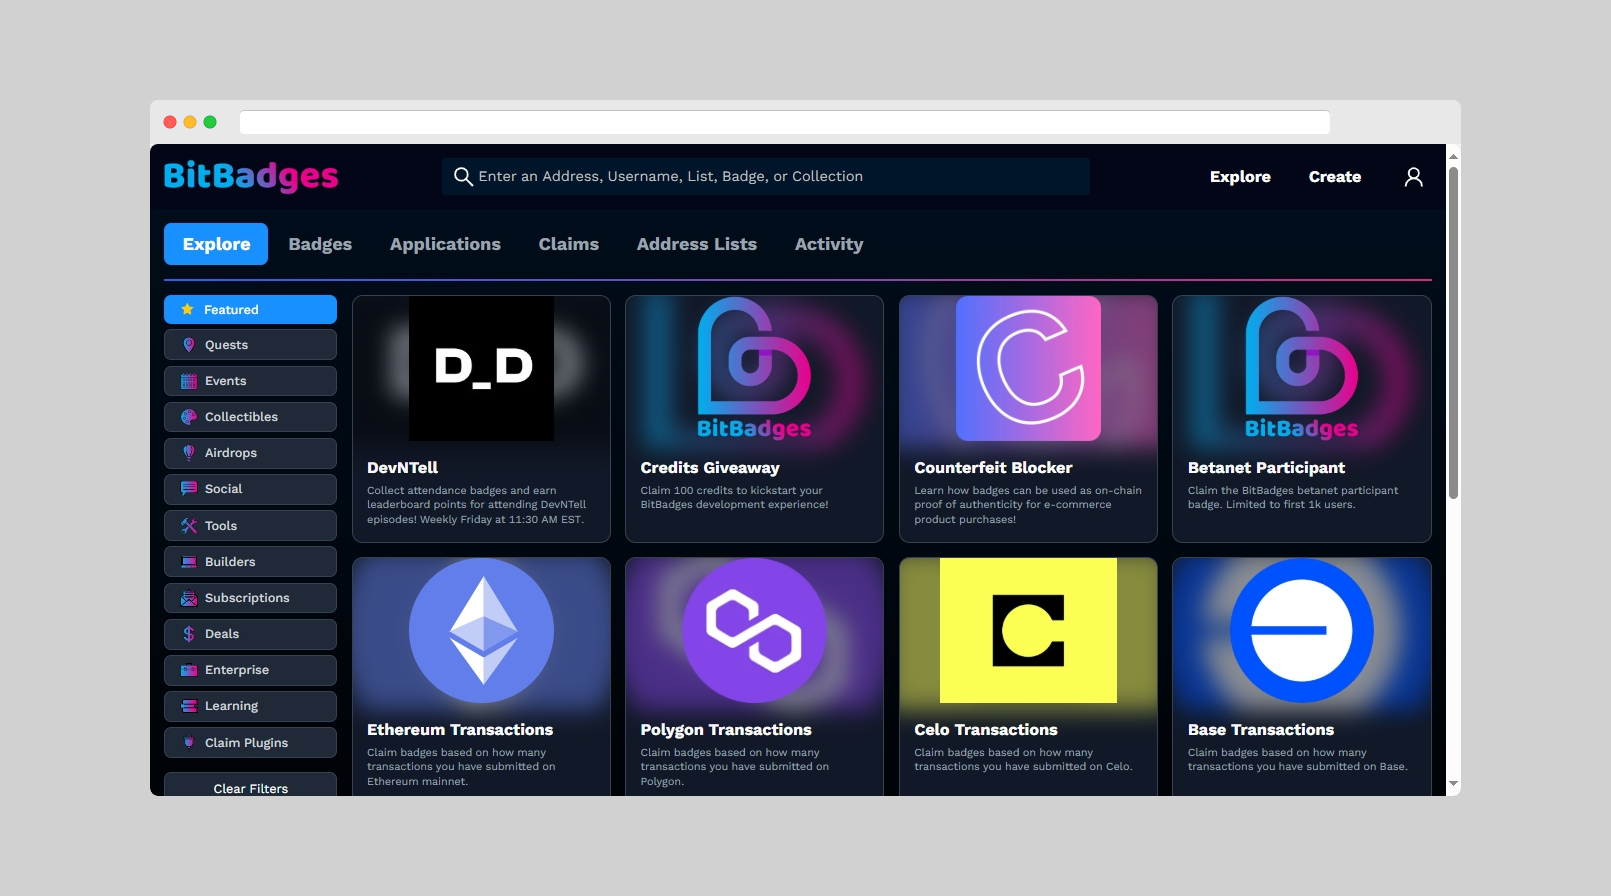Screen dimensions: 1611x896
Task: Filter by Subscriptions label
Action: tap(247, 598)
